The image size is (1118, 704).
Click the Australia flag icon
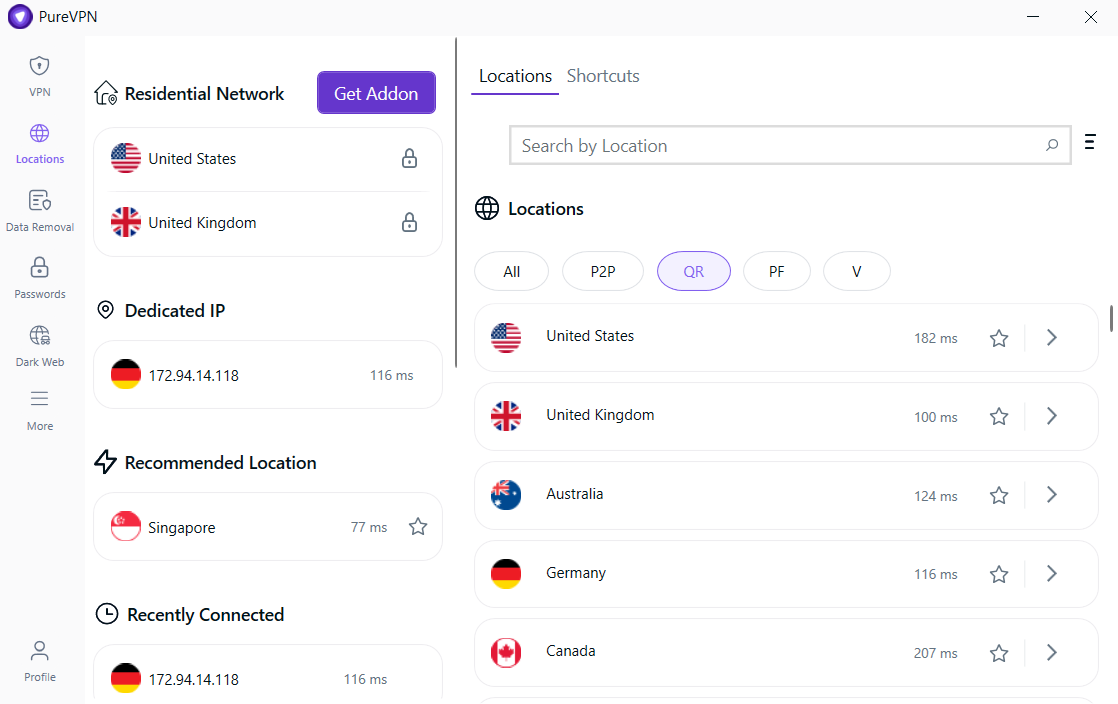(x=506, y=495)
